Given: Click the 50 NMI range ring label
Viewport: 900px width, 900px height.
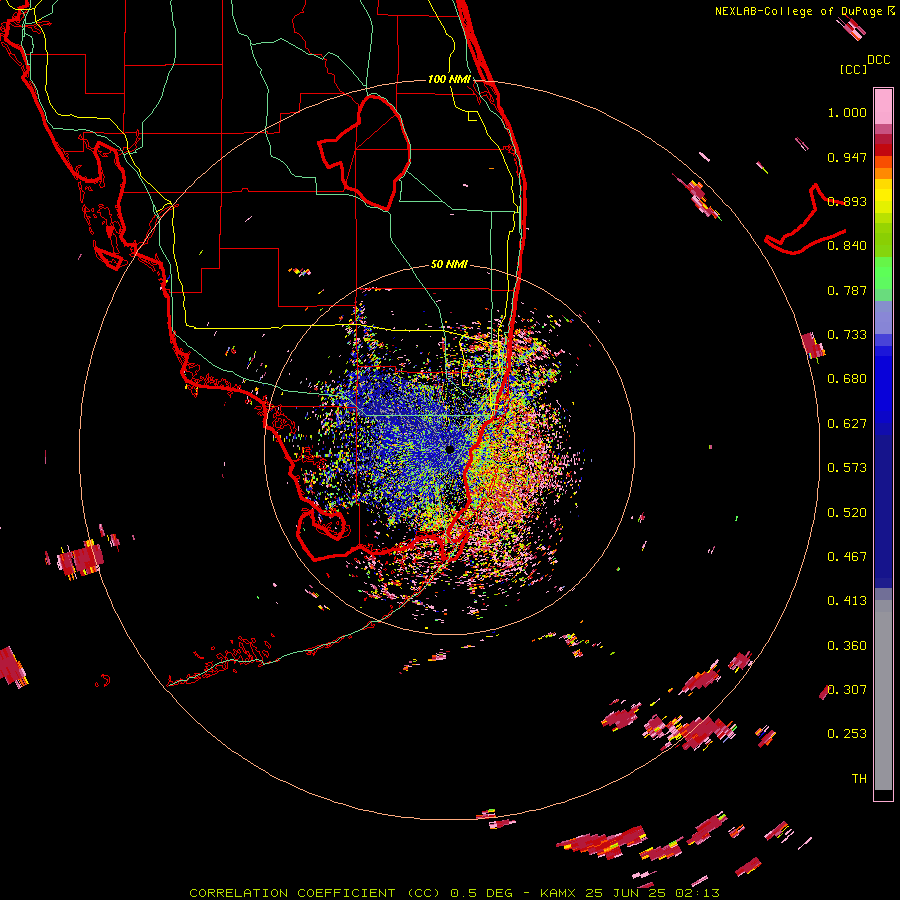Looking at the screenshot, I should pyautogui.click(x=449, y=264).
